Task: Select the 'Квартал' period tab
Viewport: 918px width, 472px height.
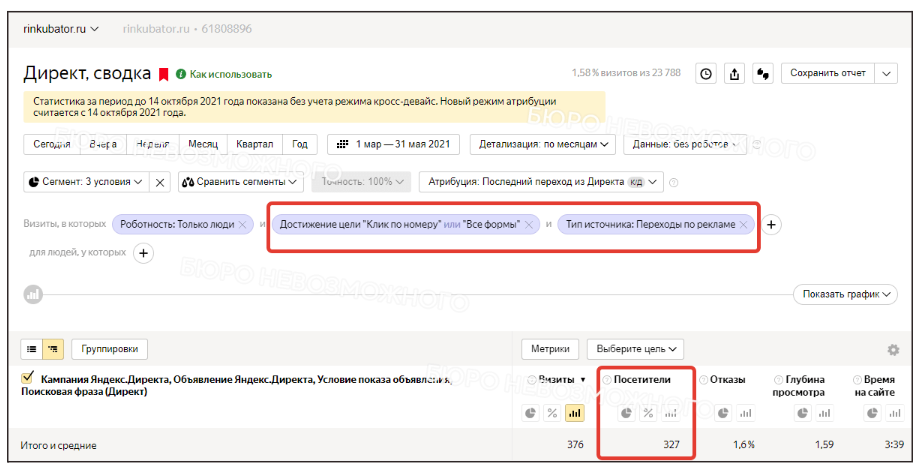Action: pos(254,144)
